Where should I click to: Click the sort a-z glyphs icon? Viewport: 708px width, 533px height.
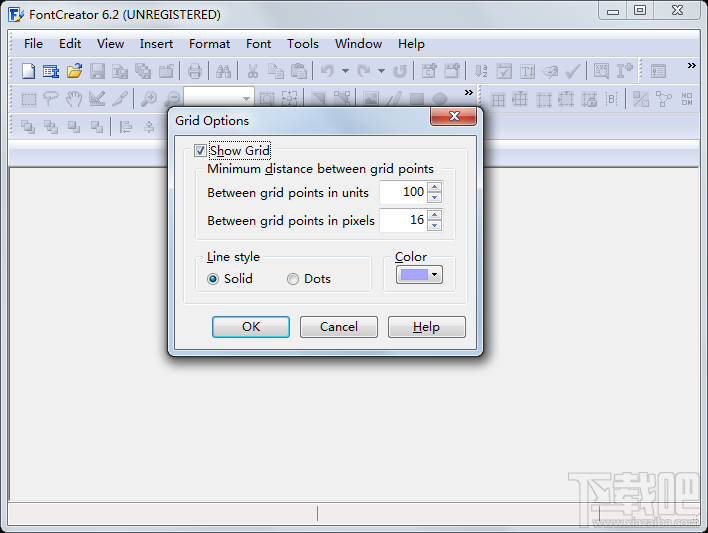481,71
